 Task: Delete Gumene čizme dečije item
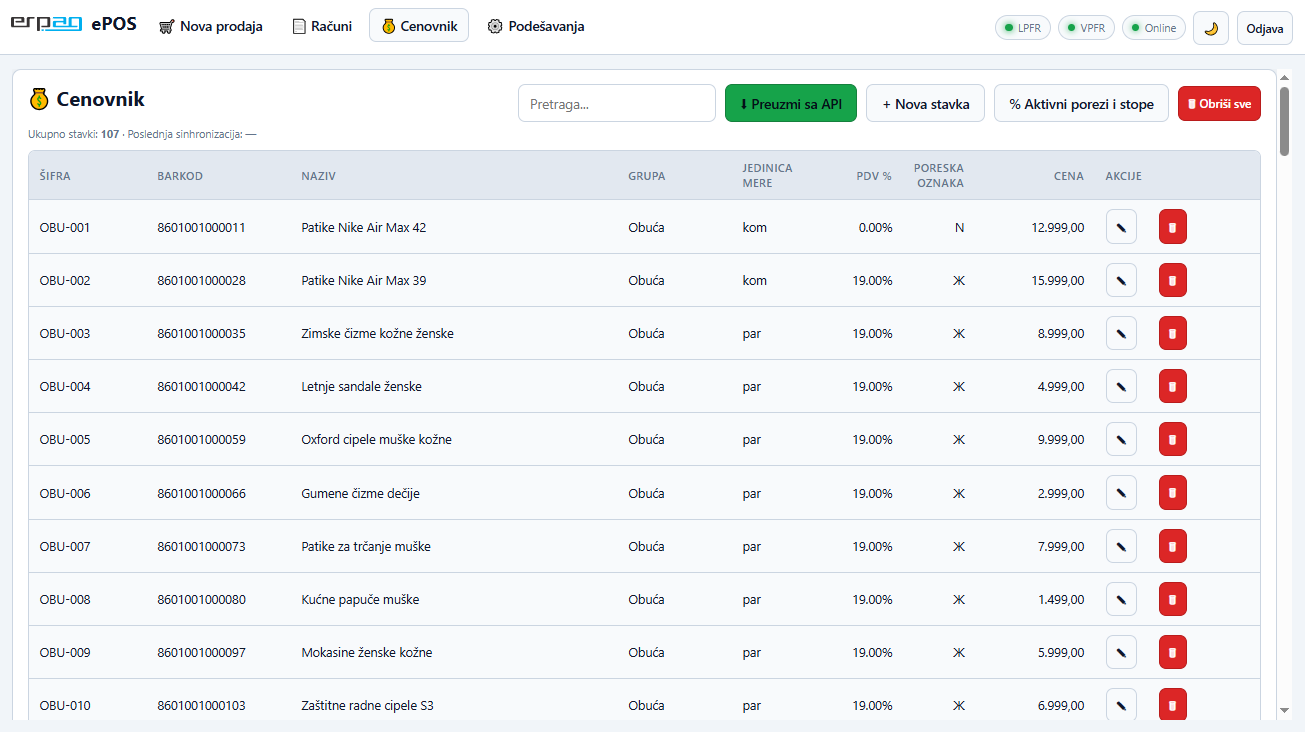pyautogui.click(x=1173, y=493)
